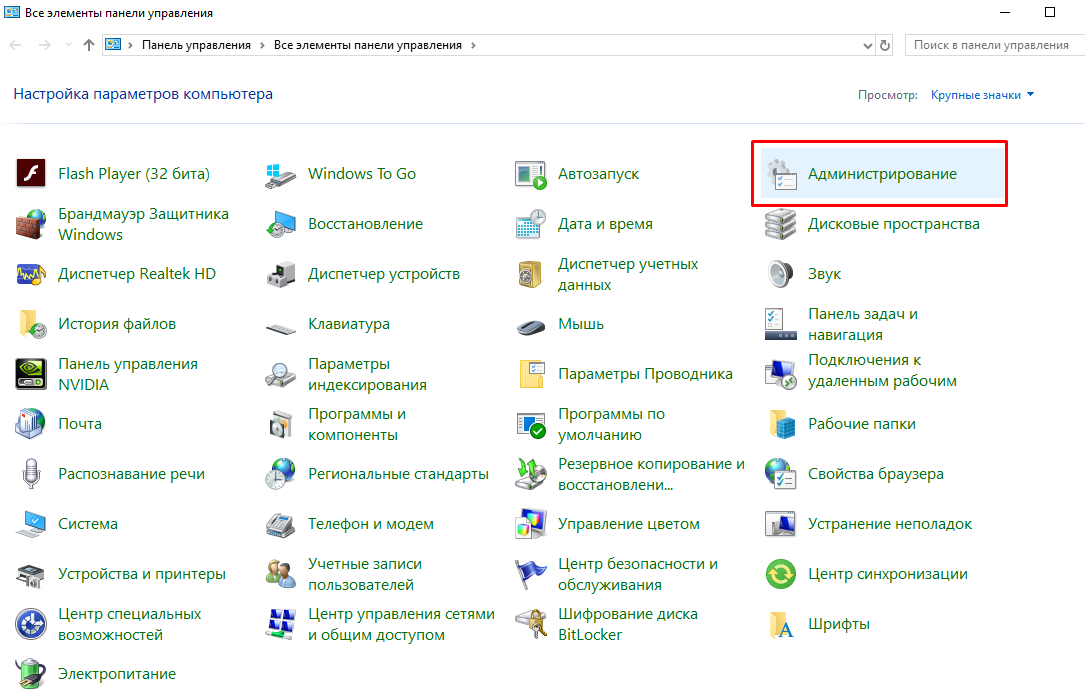Open the Дата и время icon

[531, 224]
